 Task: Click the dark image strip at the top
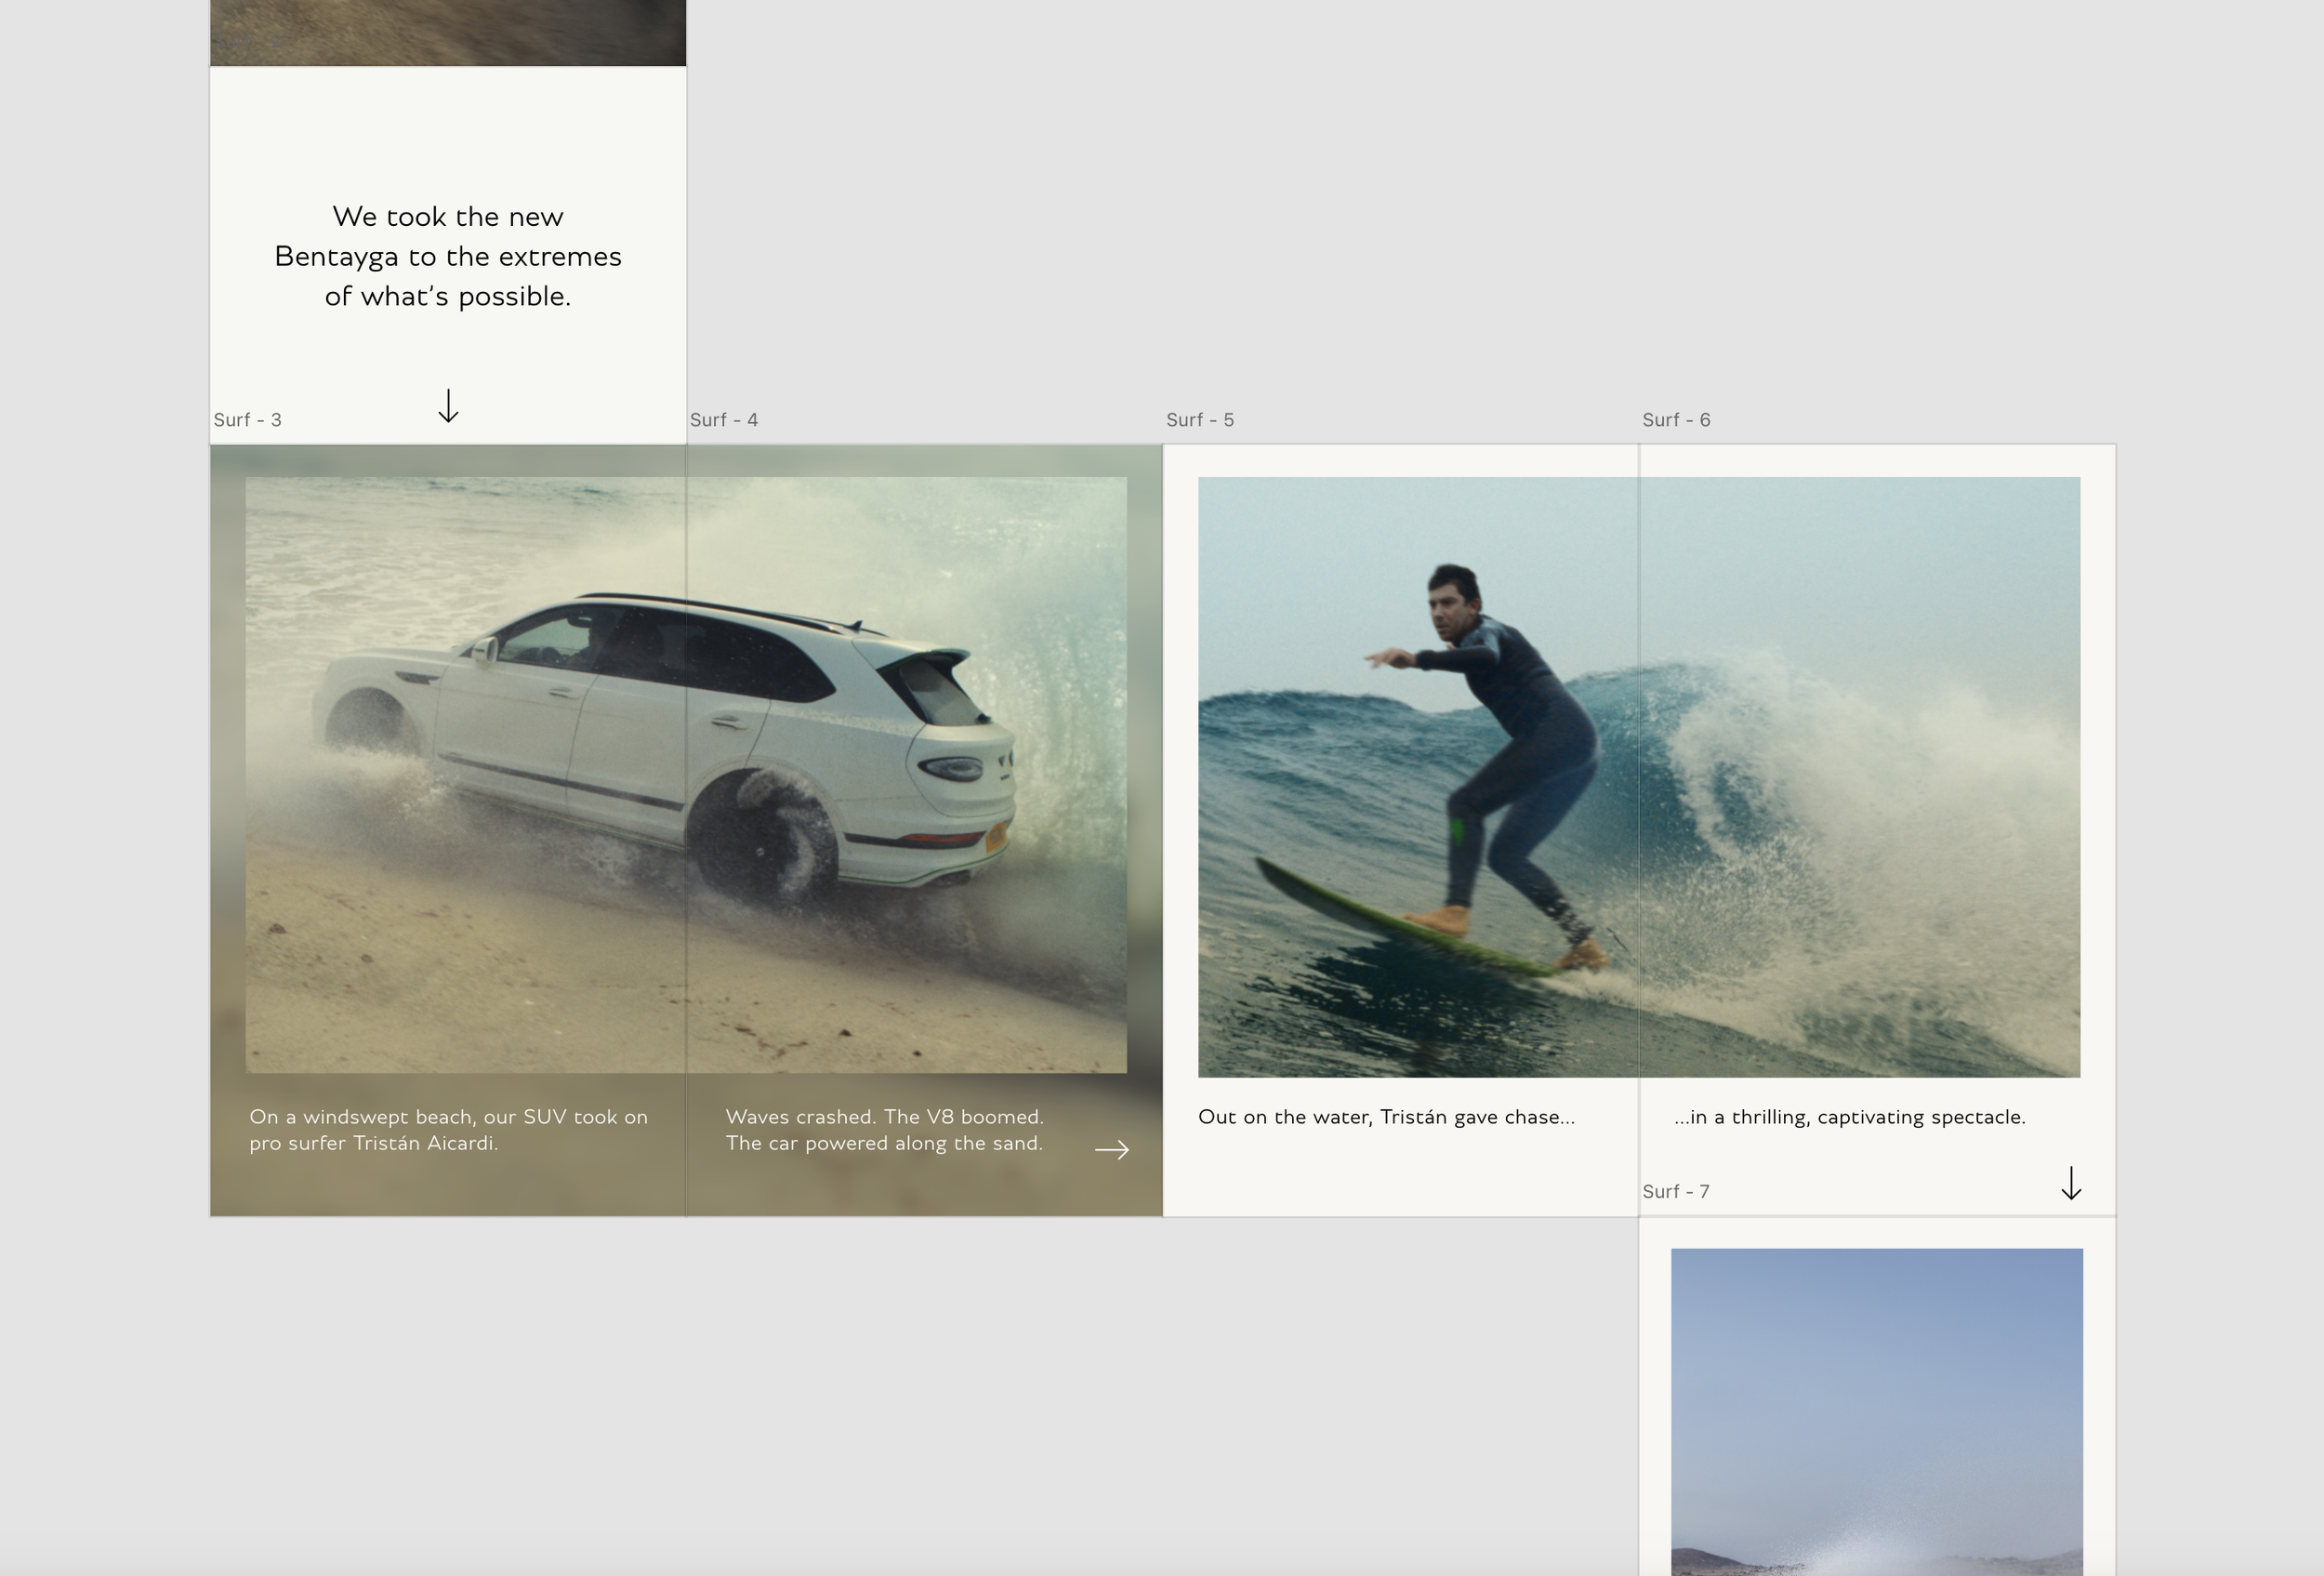[448, 32]
